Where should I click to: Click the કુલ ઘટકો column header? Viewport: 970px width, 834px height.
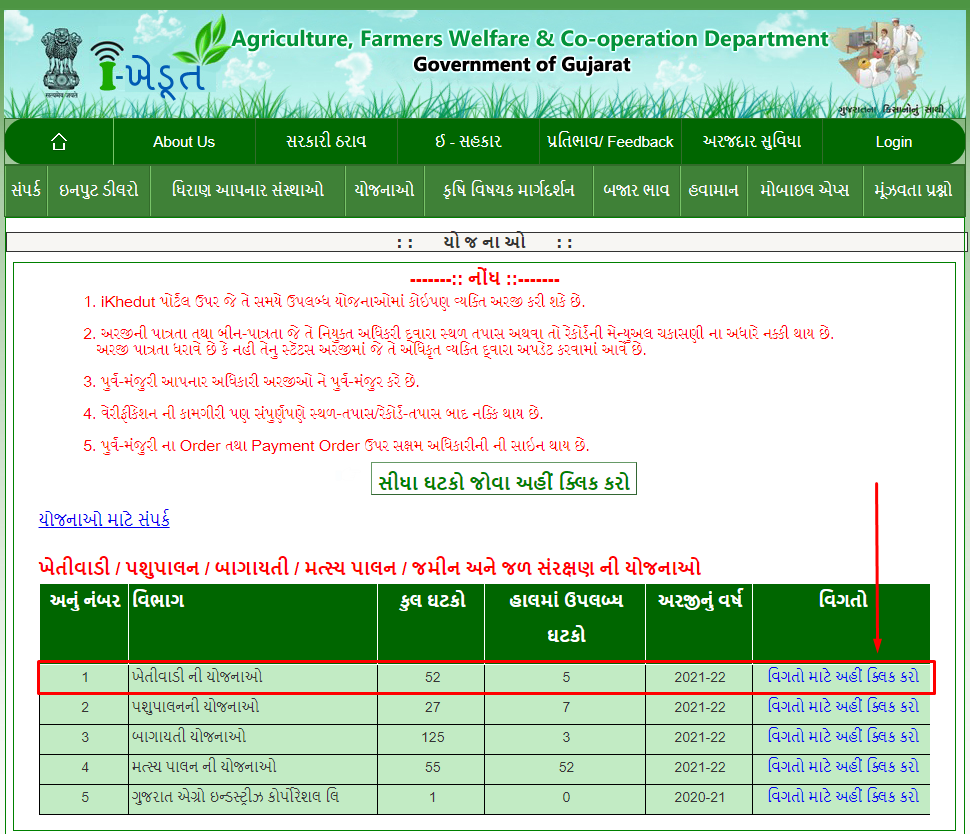(431, 622)
